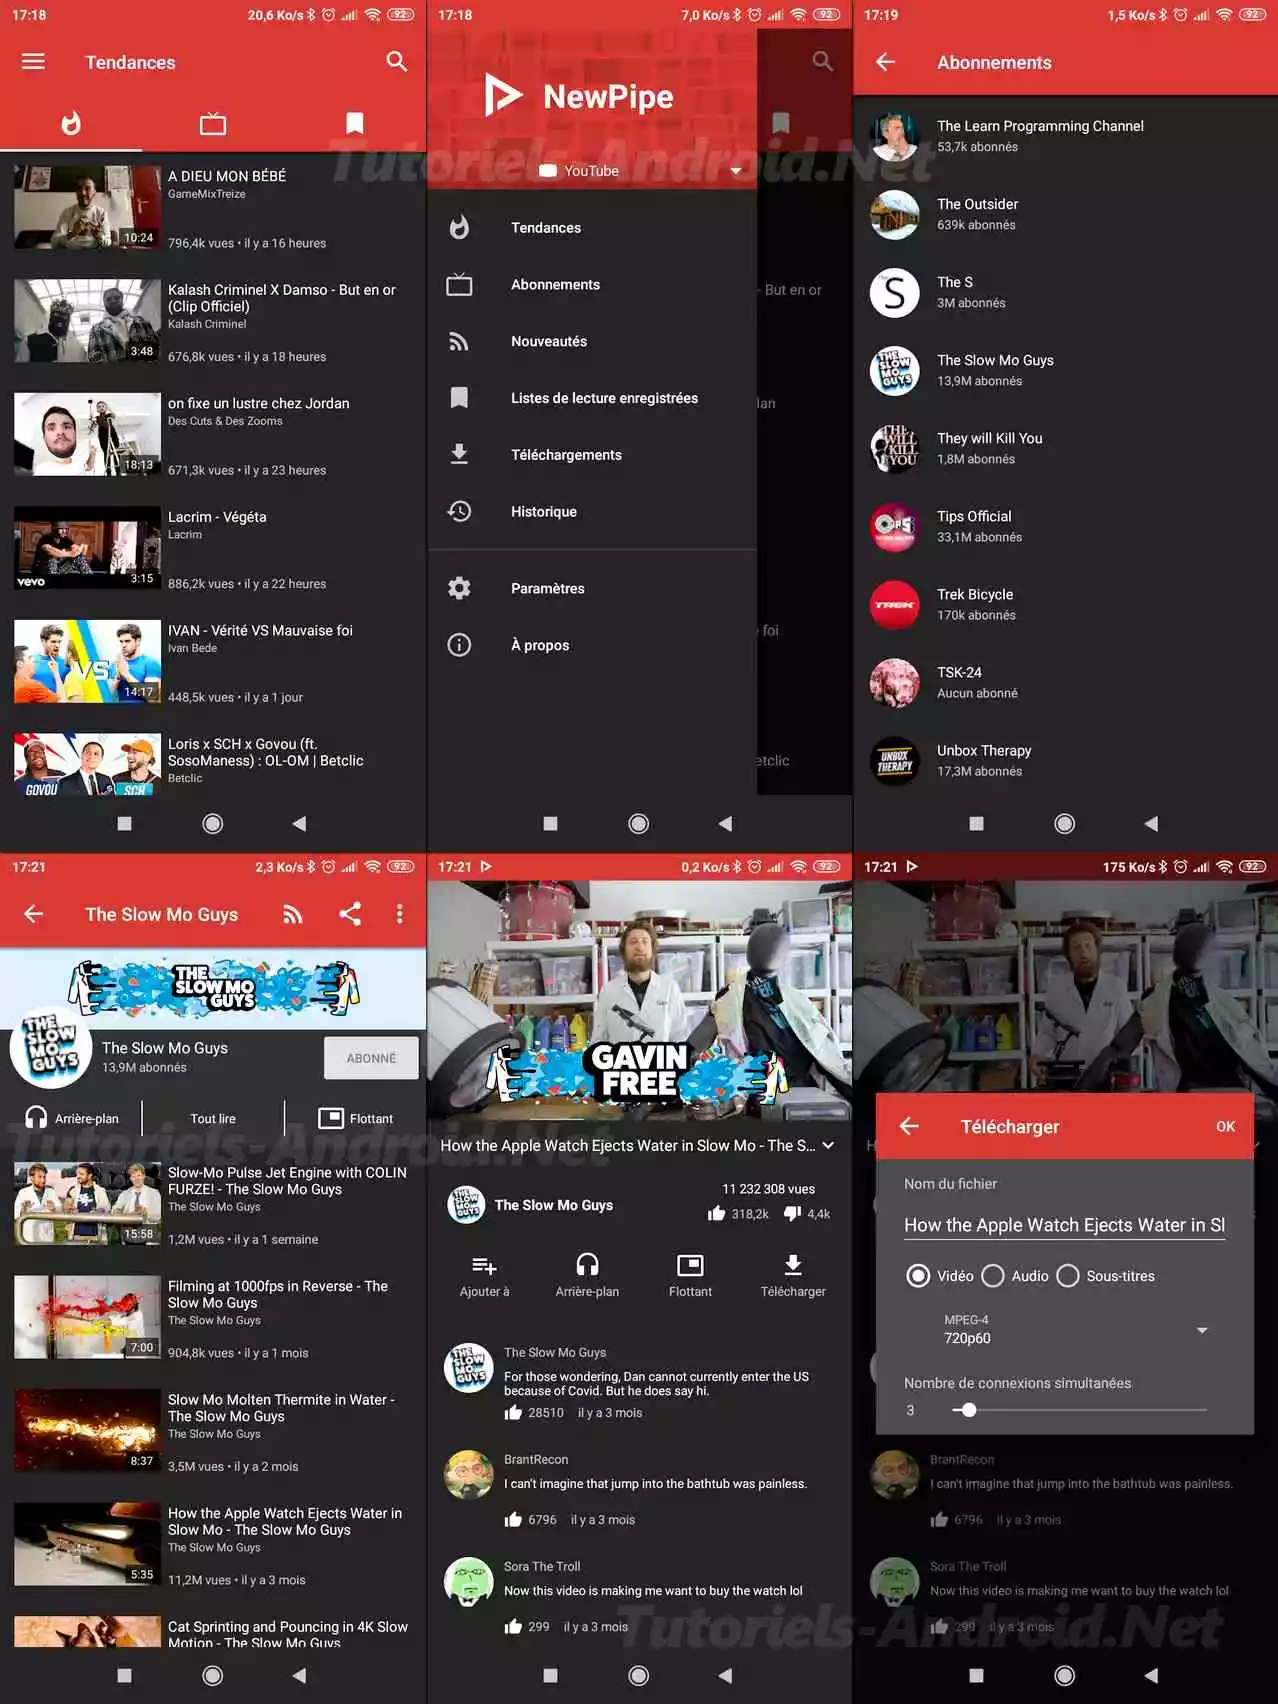Open Historique in the drawer

[x=592, y=512]
